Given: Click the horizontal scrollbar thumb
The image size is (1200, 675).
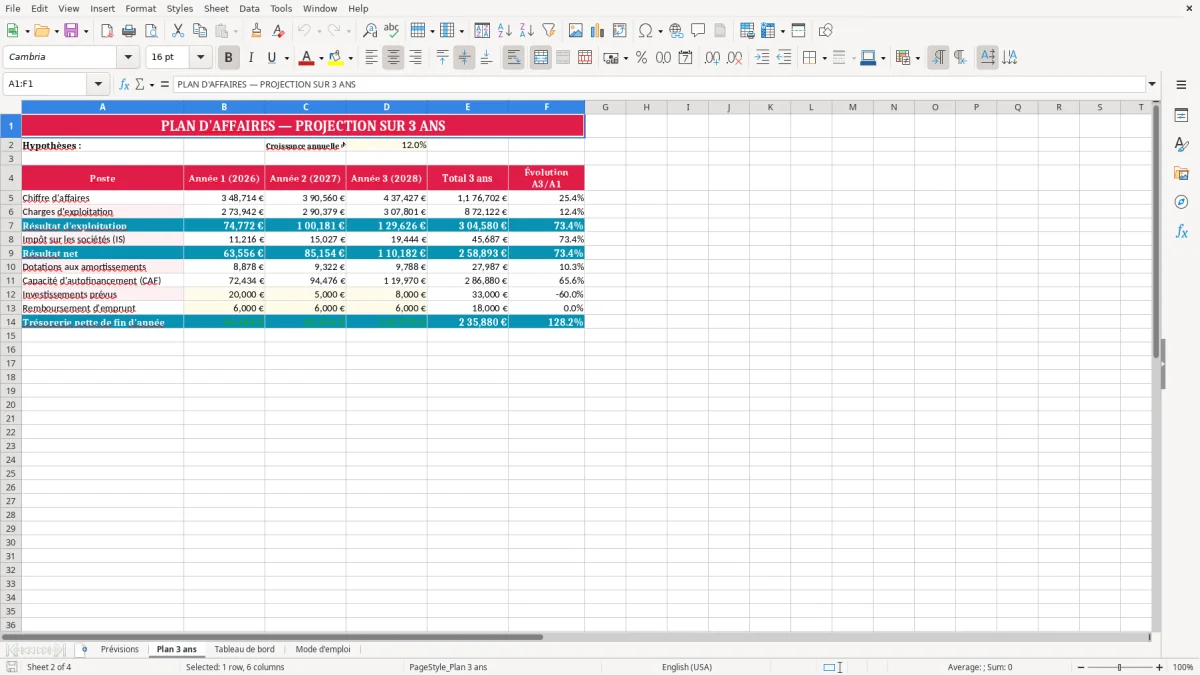Looking at the screenshot, I should point(272,636).
